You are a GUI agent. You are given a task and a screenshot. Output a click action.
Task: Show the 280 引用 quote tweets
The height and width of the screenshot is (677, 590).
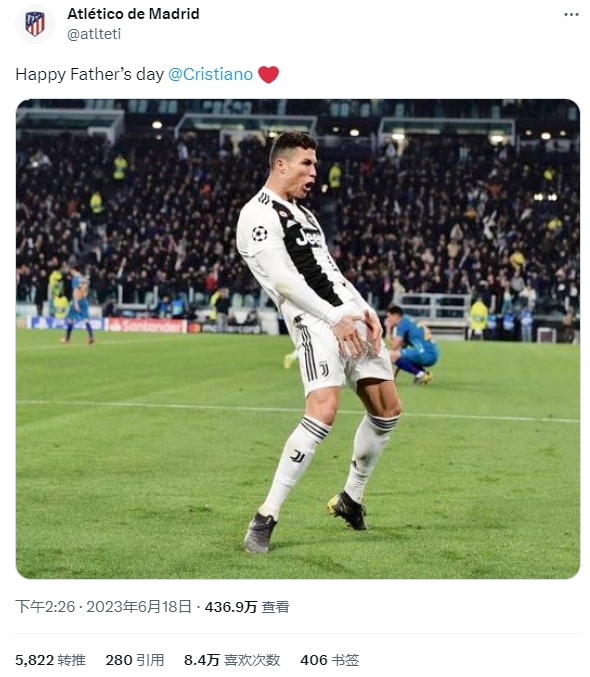click(x=135, y=660)
